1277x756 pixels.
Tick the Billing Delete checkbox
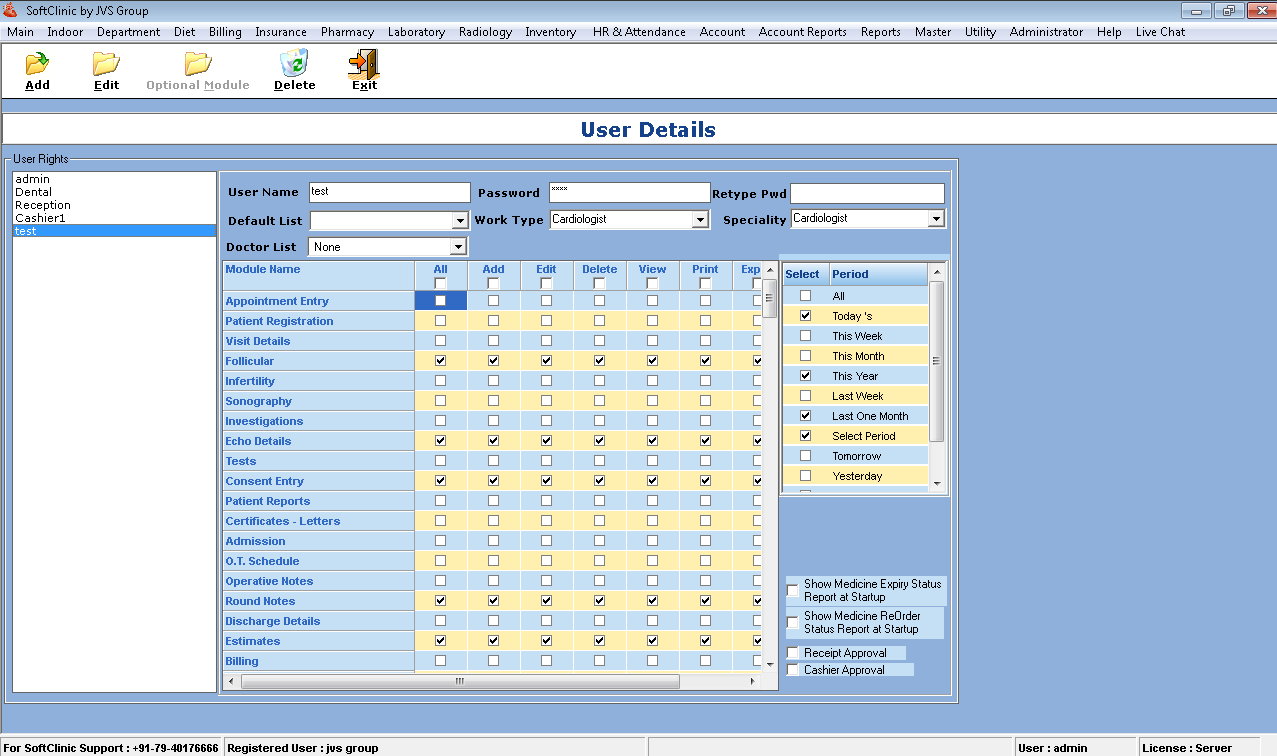pyautogui.click(x=599, y=660)
